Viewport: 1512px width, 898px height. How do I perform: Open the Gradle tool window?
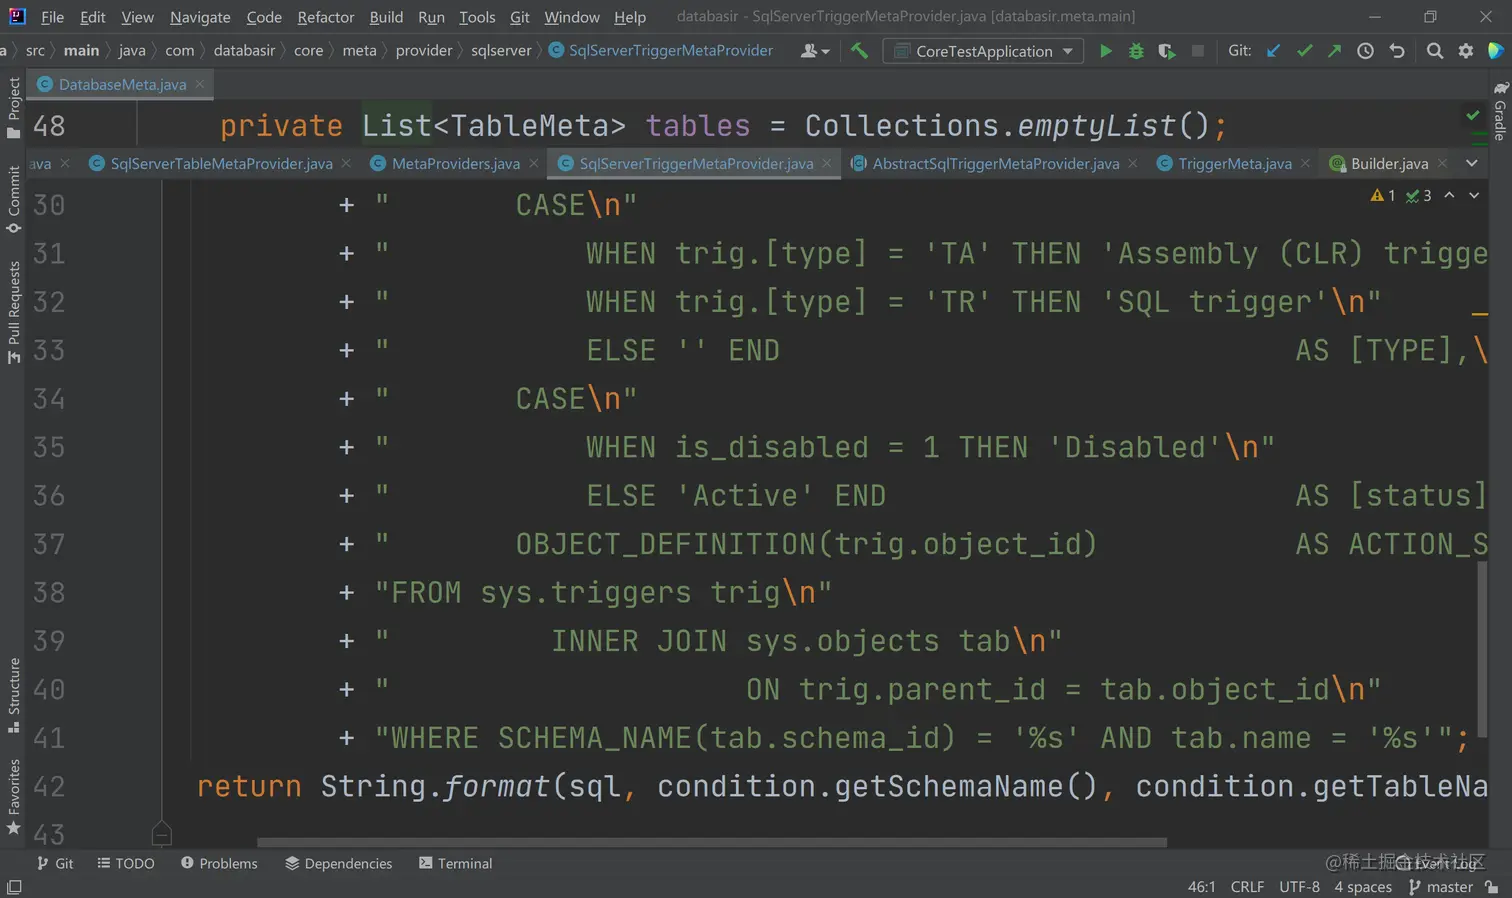(1500, 111)
